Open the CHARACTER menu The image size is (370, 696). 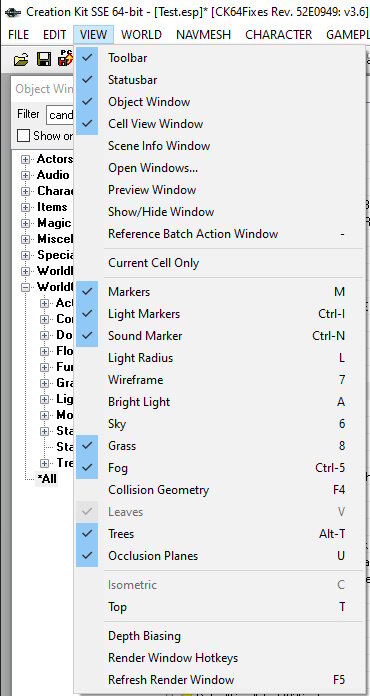pos(279,35)
